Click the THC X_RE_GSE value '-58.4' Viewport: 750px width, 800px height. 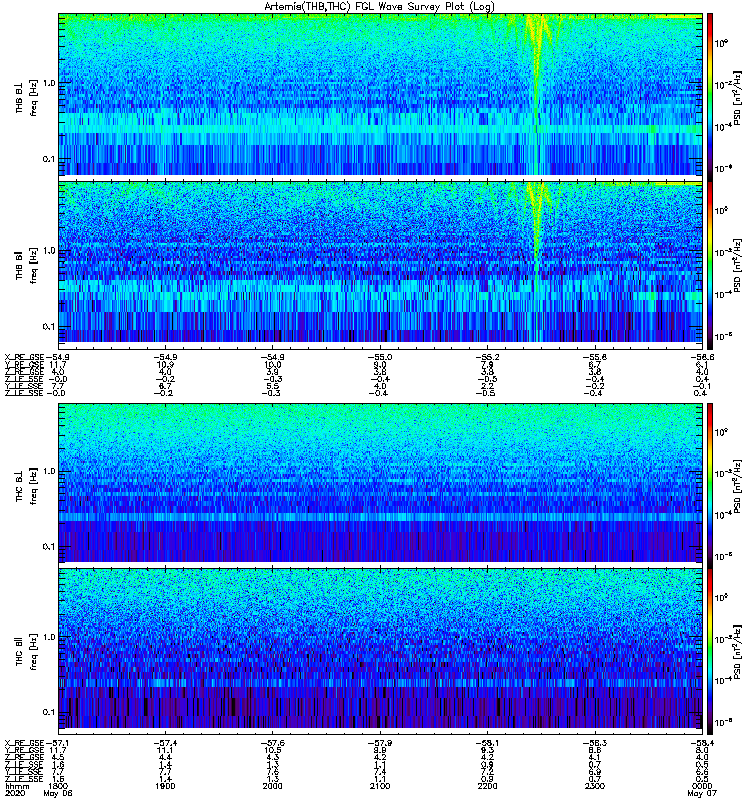(x=702, y=743)
